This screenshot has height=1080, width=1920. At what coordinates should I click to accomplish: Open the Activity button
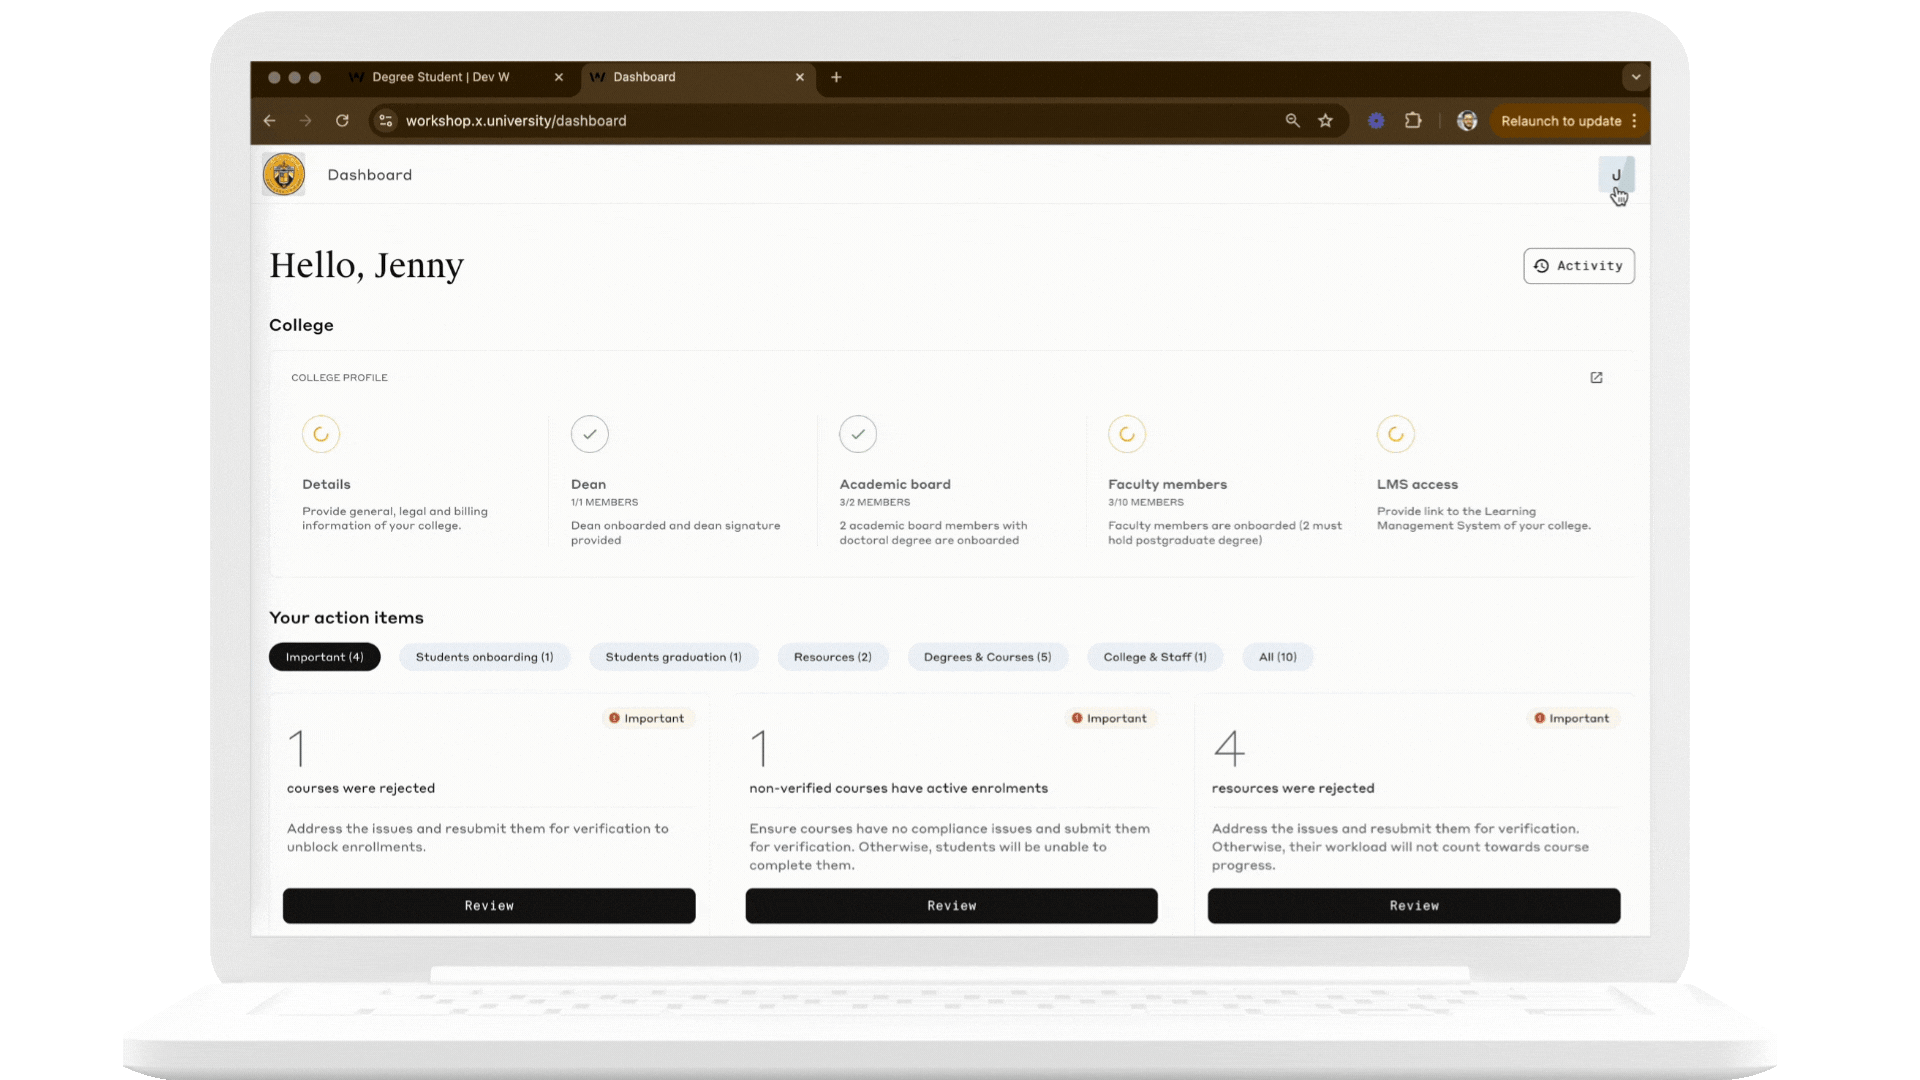(x=1578, y=266)
